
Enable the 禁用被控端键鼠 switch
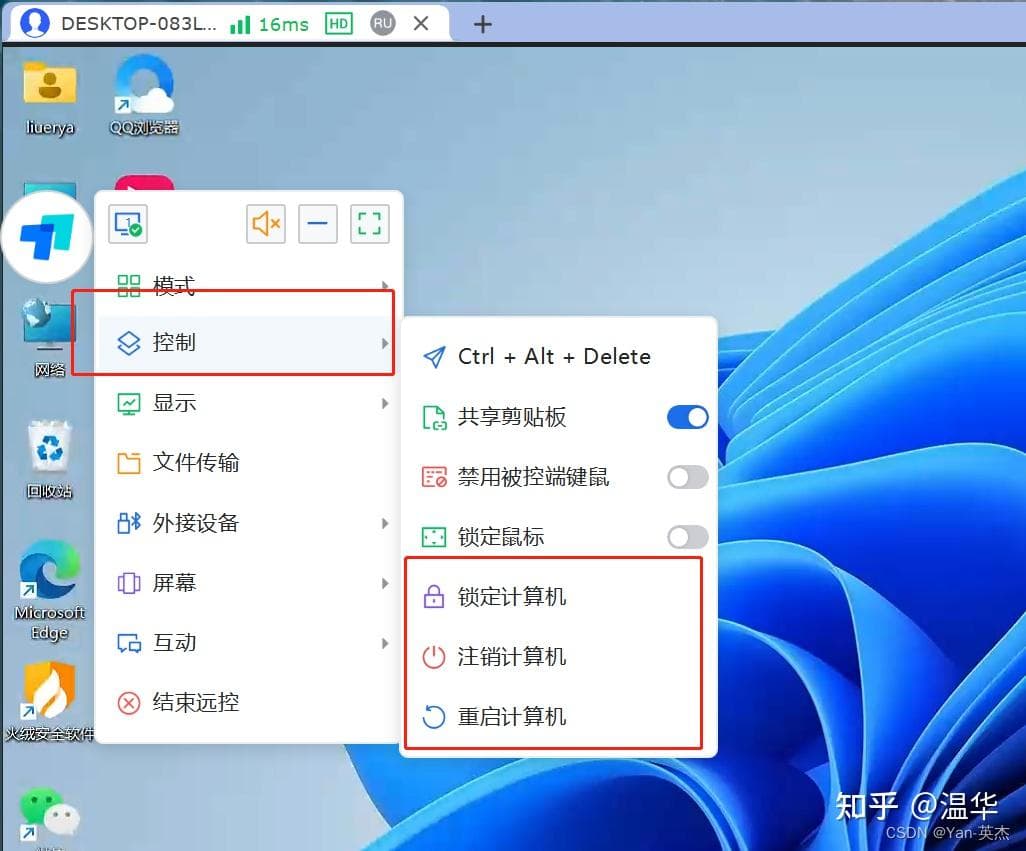tap(688, 478)
